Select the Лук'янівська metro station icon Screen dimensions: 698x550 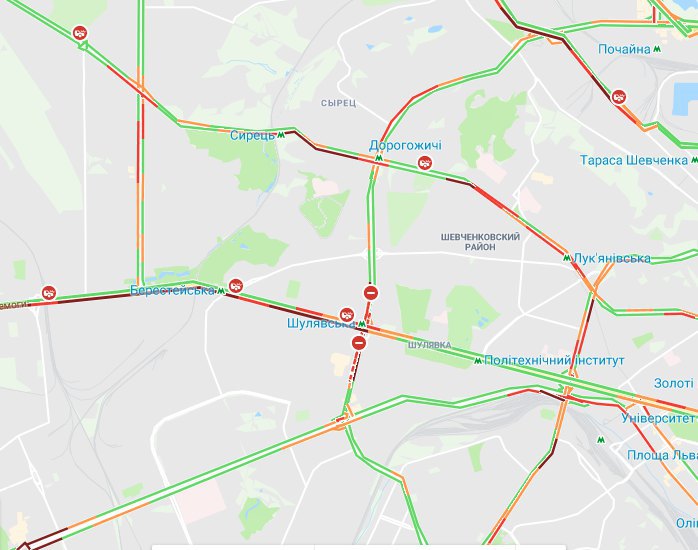point(567,258)
